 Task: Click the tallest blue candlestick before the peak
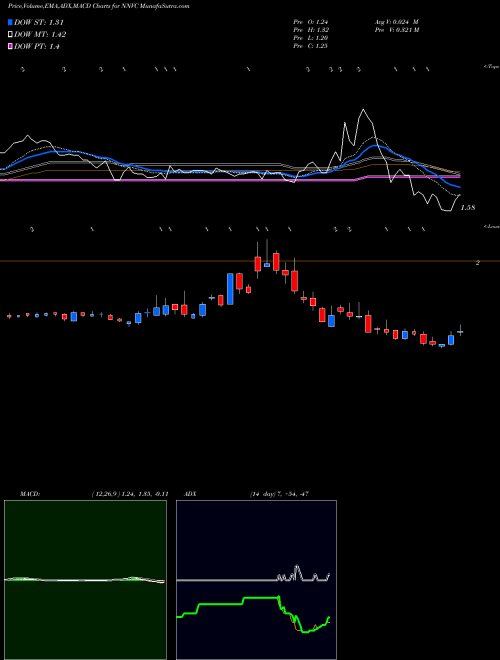[230, 289]
